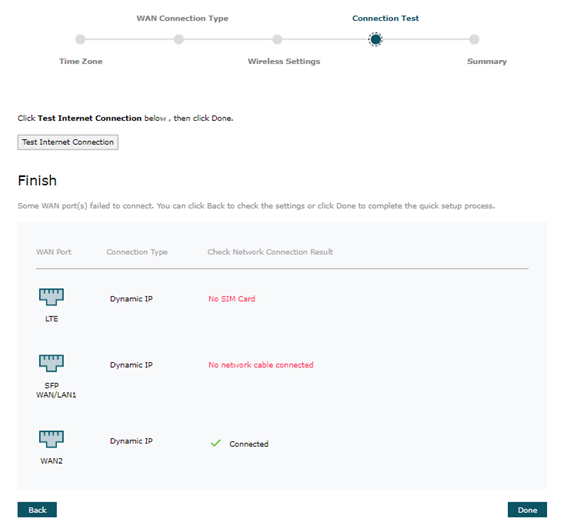Click the Check Network Connection Result header

(x=270, y=252)
